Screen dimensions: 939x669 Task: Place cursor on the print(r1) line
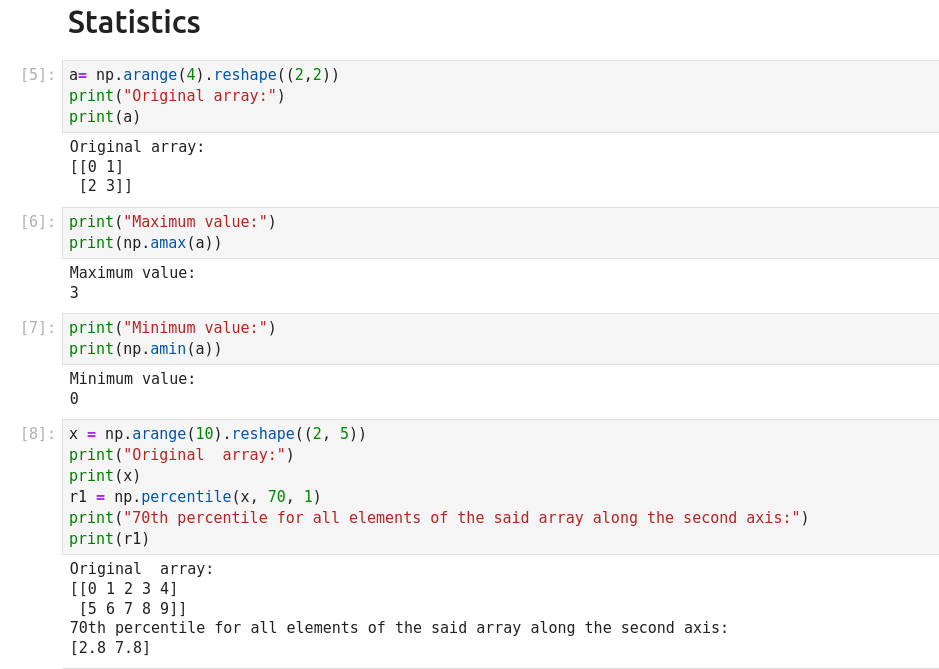click(109, 539)
